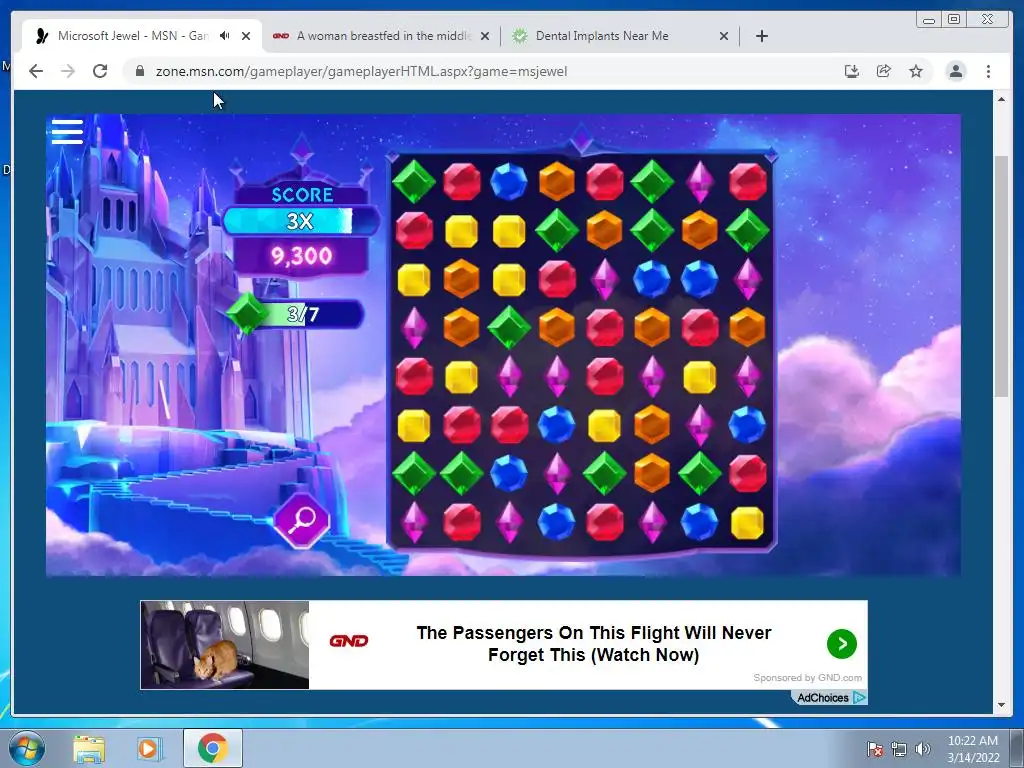Open the network tray icon
Viewport: 1024px width, 768px height.
click(x=899, y=749)
